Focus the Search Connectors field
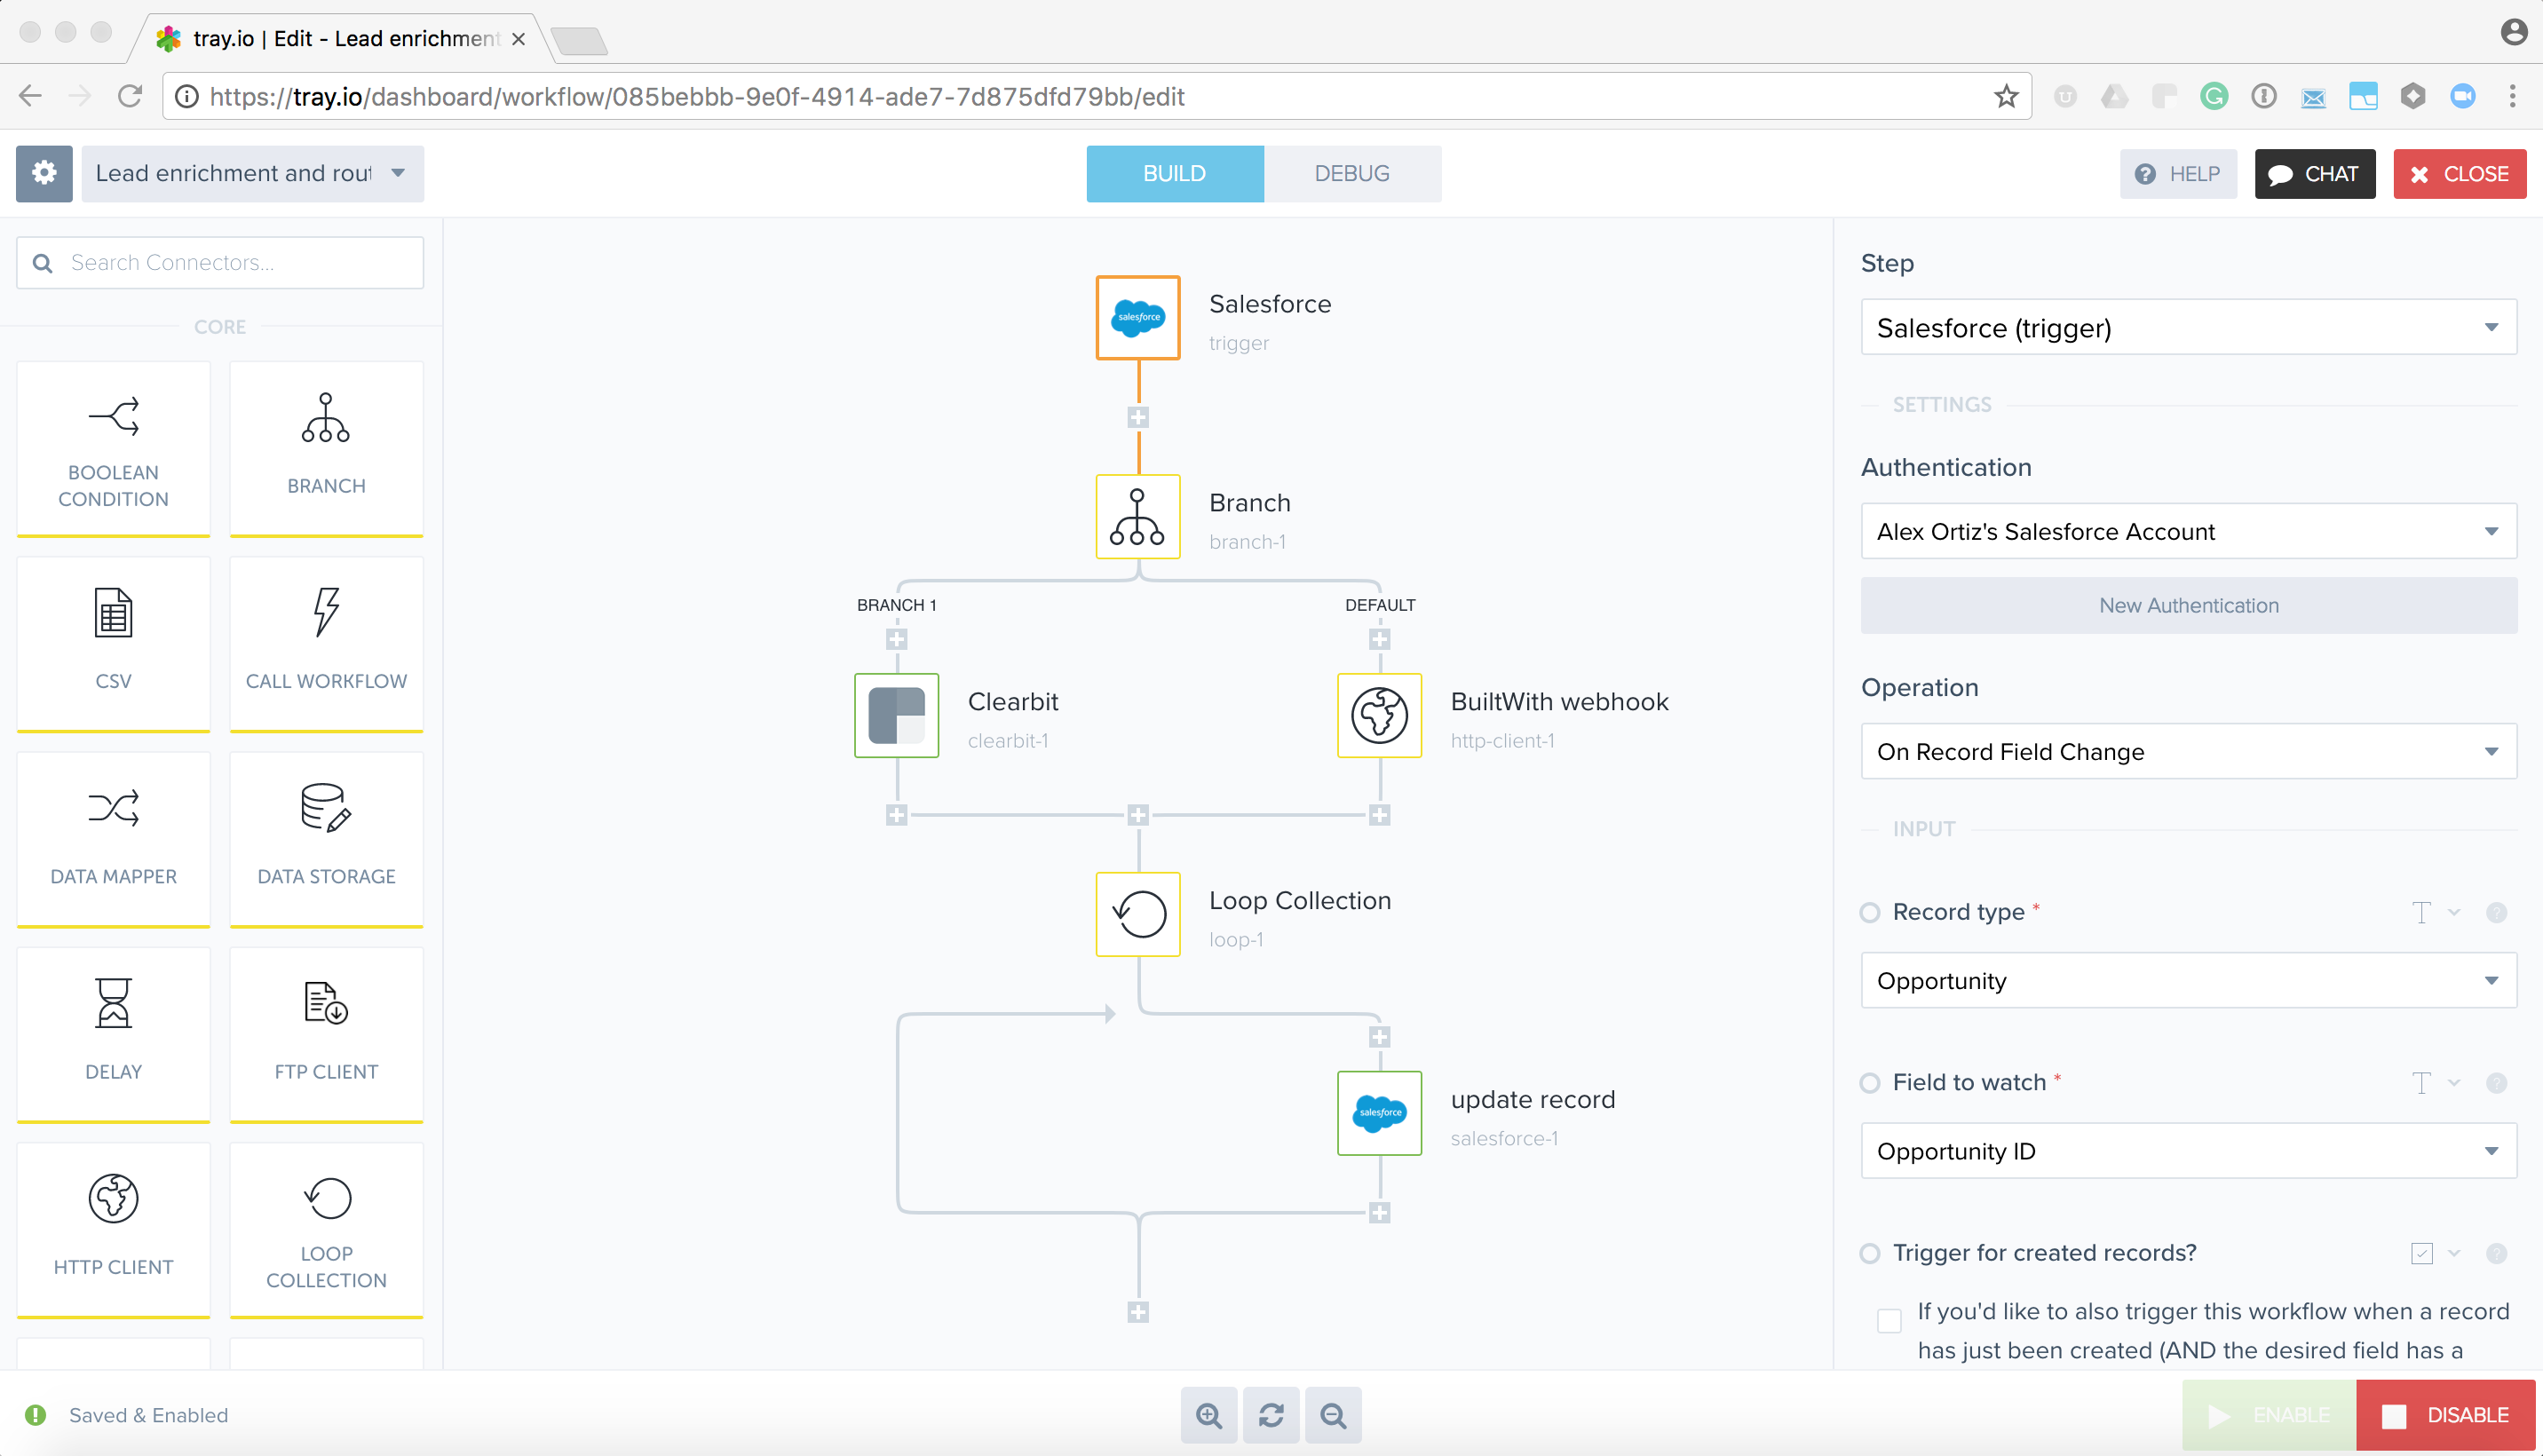Image resolution: width=2543 pixels, height=1456 pixels. (x=220, y=262)
